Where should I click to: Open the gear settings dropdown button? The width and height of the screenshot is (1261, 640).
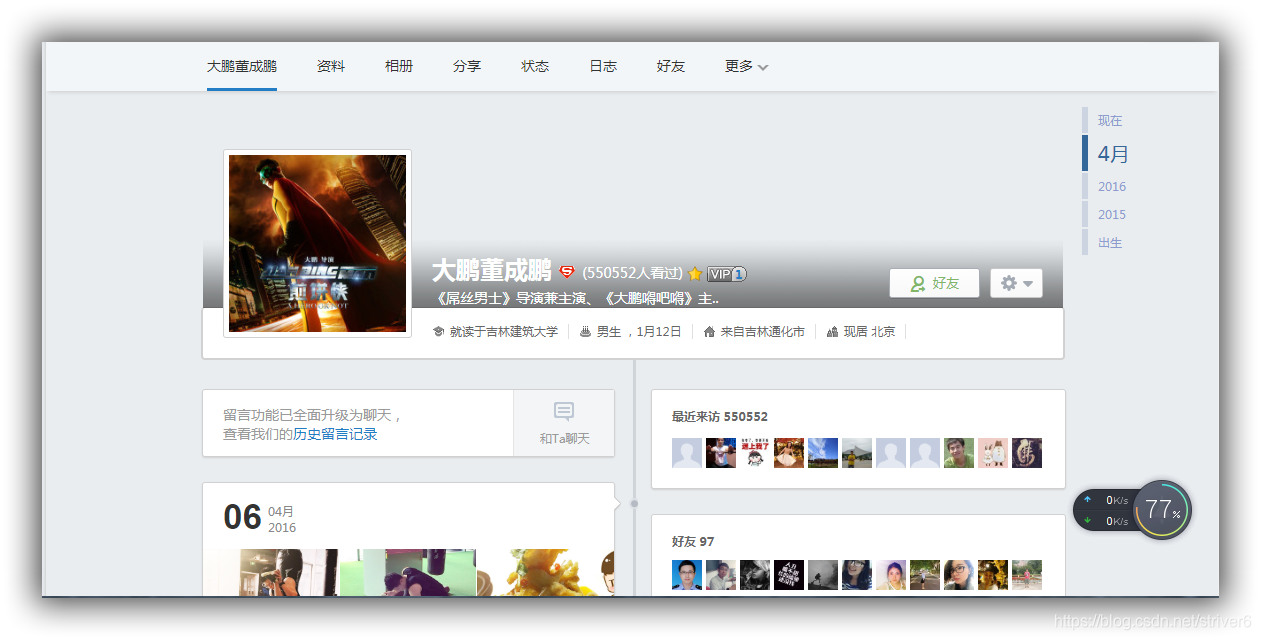pyautogui.click(x=1016, y=283)
